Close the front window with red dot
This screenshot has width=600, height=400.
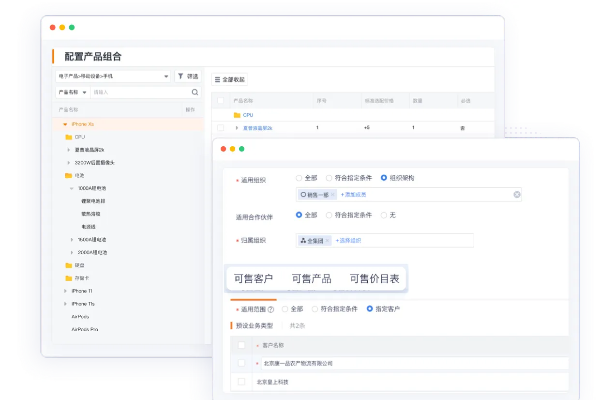pyautogui.click(x=223, y=149)
